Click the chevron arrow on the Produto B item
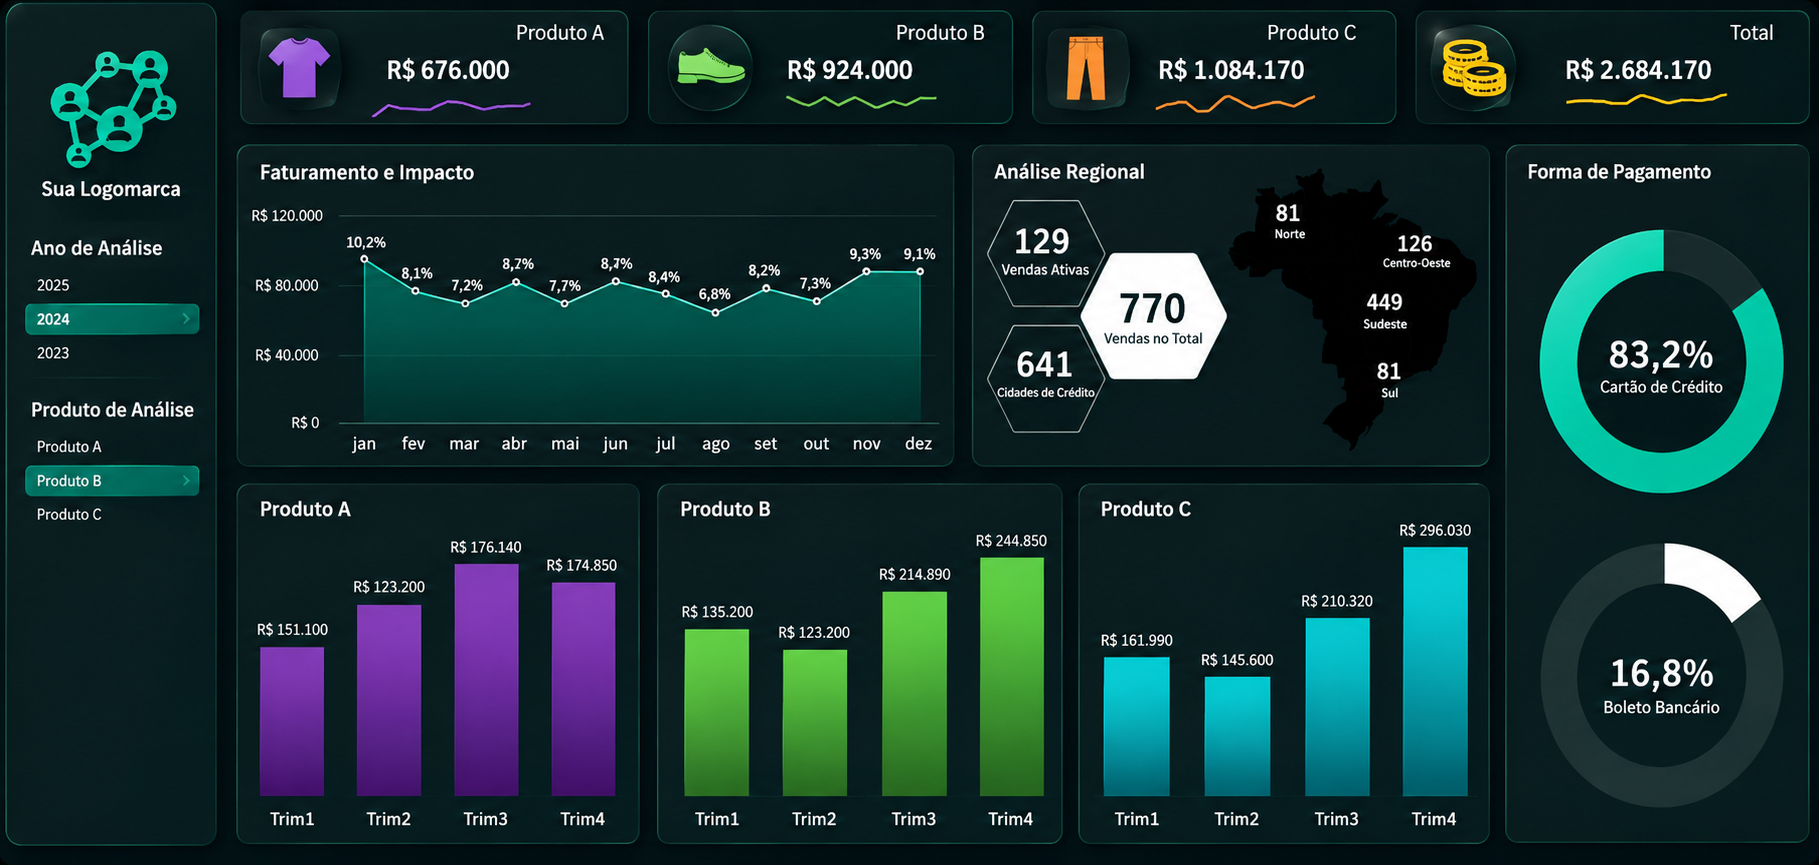Viewport: 1819px width, 865px height. (x=186, y=481)
